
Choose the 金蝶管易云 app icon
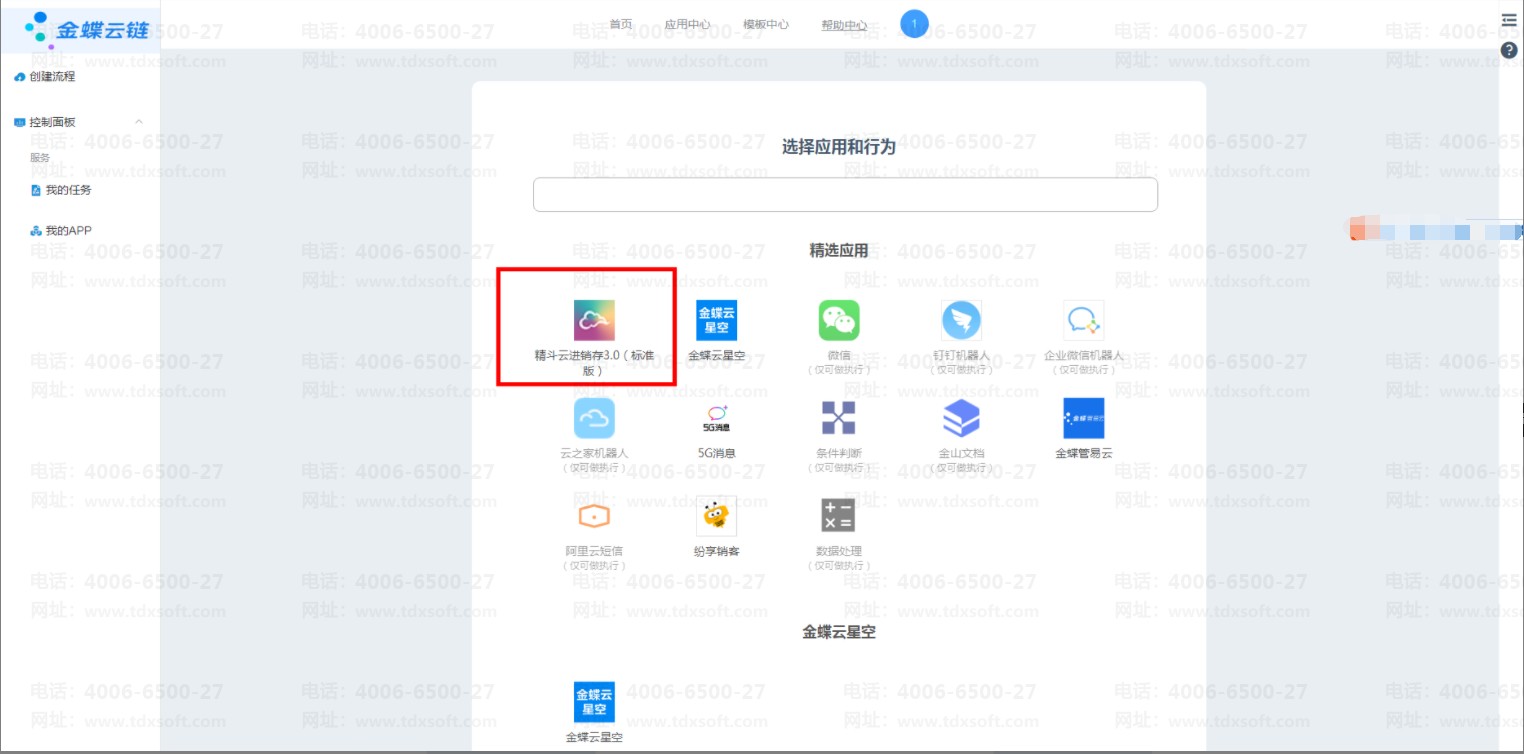click(1083, 418)
